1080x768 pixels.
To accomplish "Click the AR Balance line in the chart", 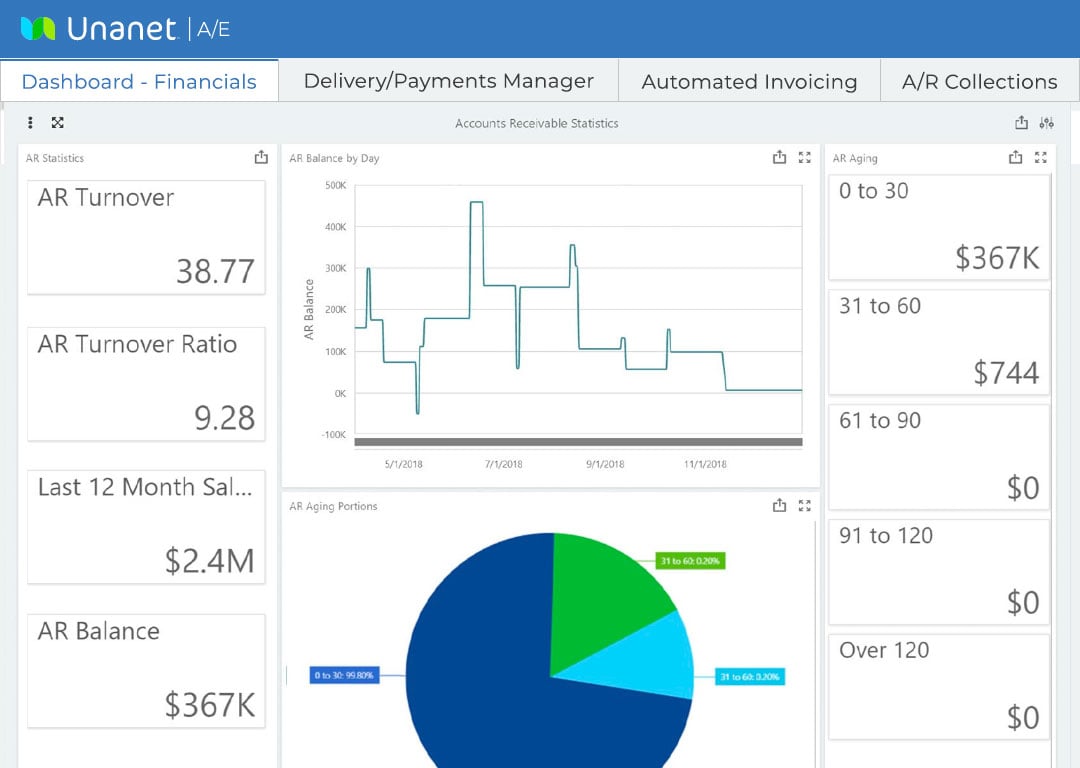I will click(x=544, y=287).
